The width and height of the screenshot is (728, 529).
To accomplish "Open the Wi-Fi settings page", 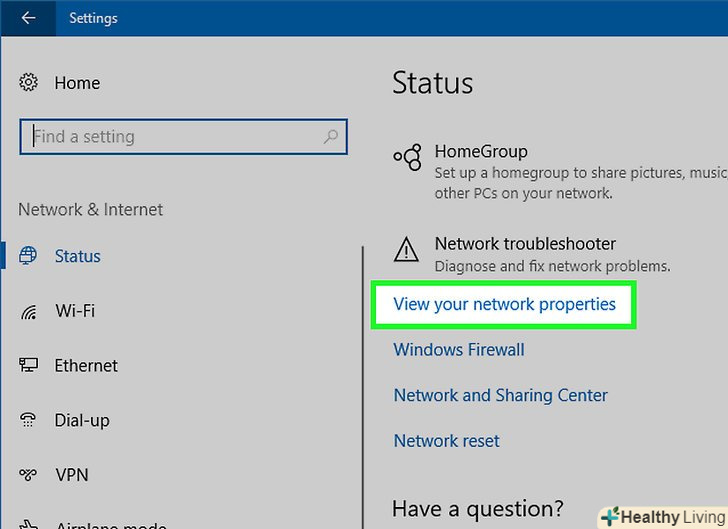I will tap(75, 311).
